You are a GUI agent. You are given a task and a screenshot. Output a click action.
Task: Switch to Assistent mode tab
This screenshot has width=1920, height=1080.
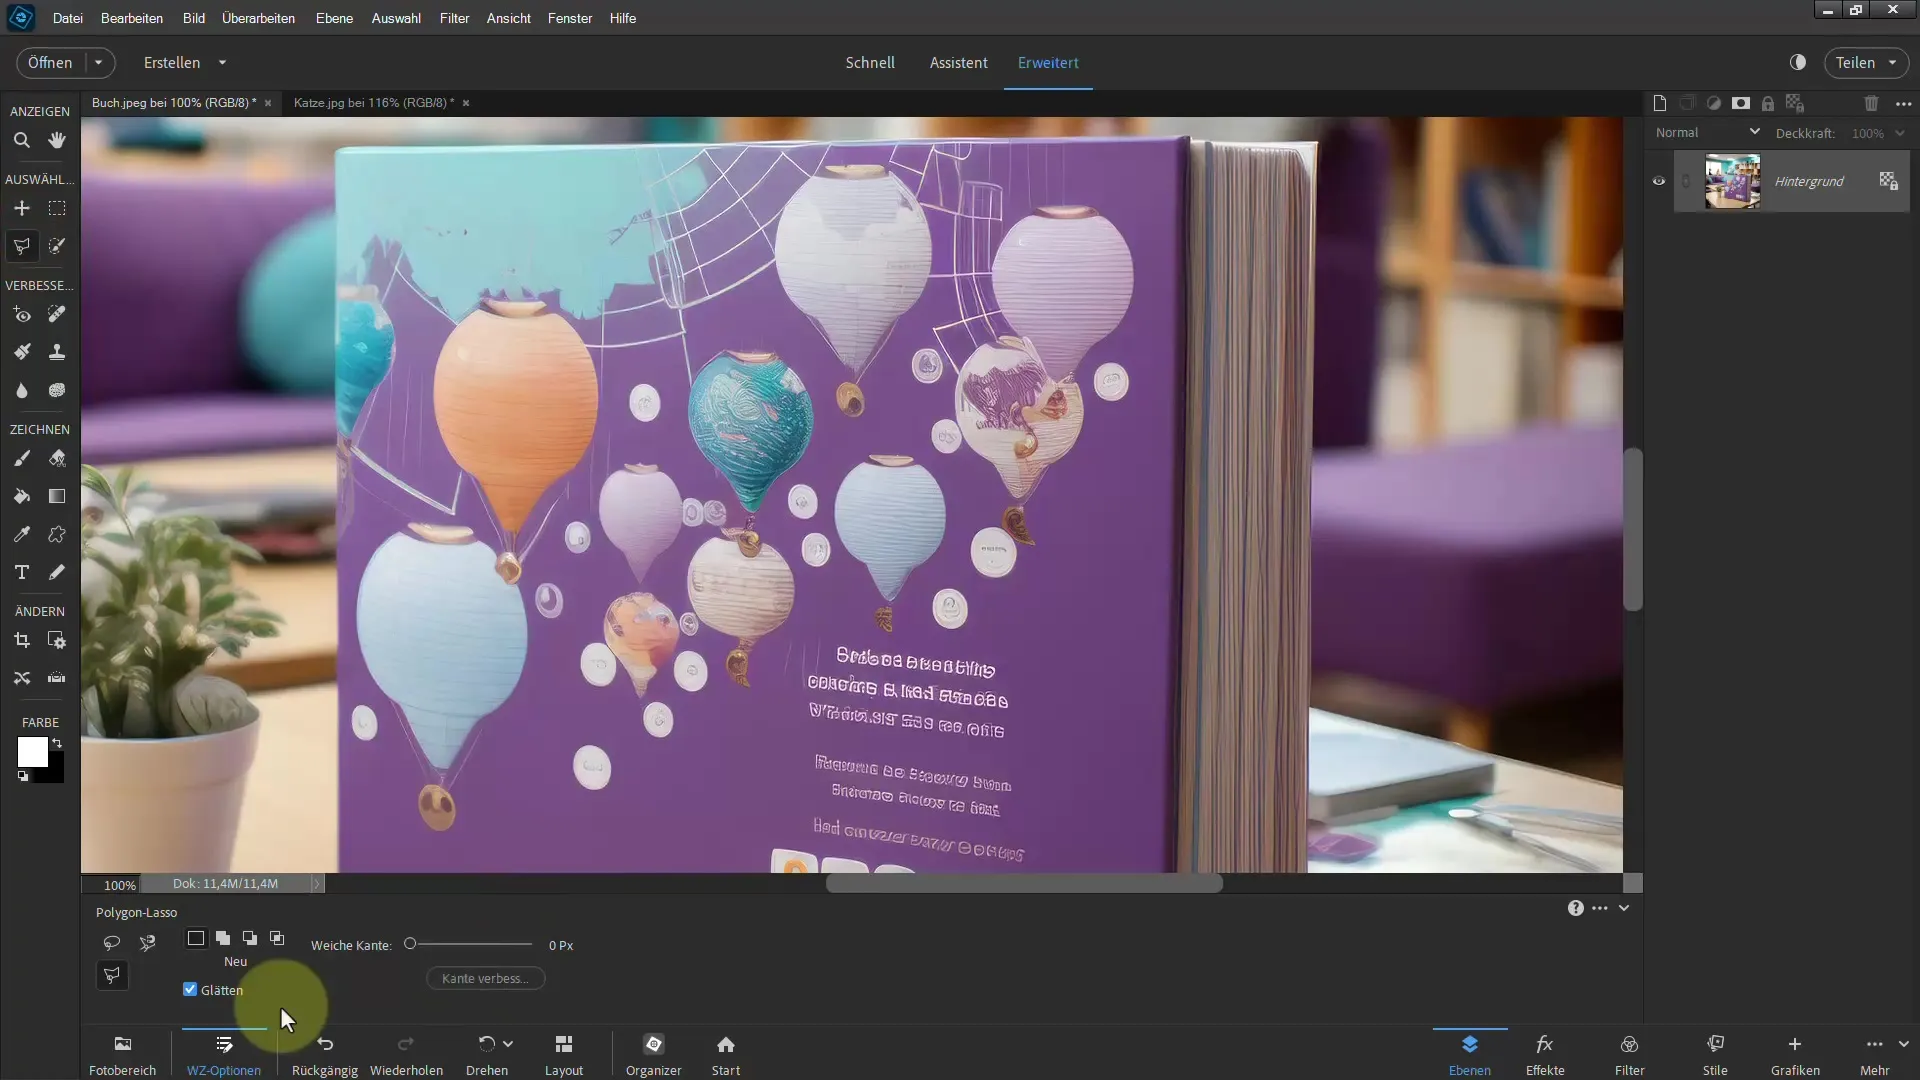click(x=958, y=62)
